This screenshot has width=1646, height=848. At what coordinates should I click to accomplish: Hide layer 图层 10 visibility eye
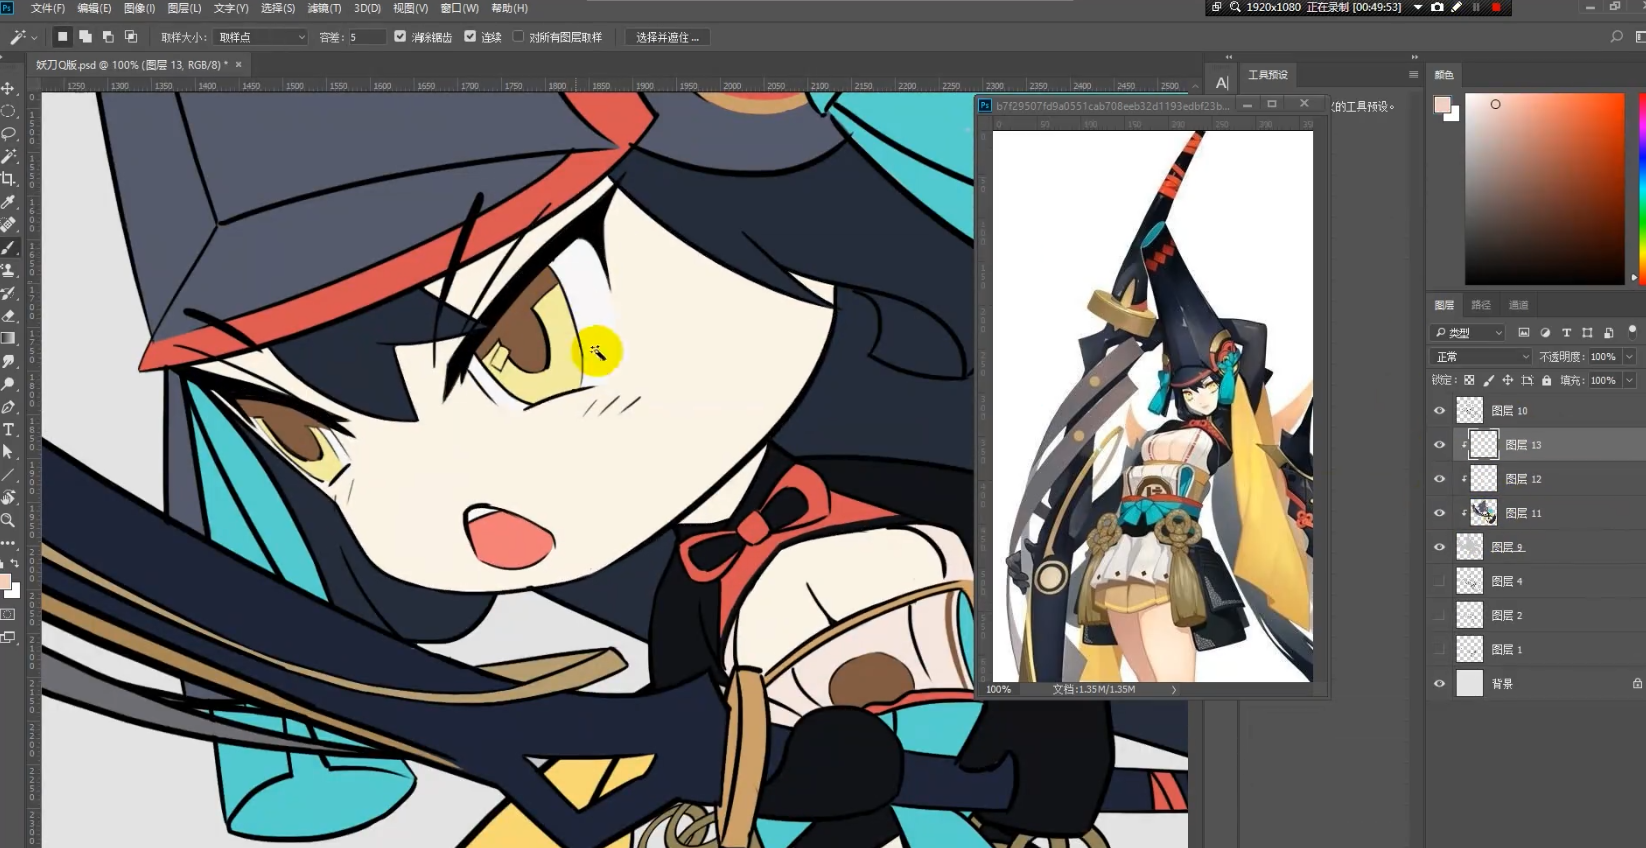pyautogui.click(x=1440, y=410)
